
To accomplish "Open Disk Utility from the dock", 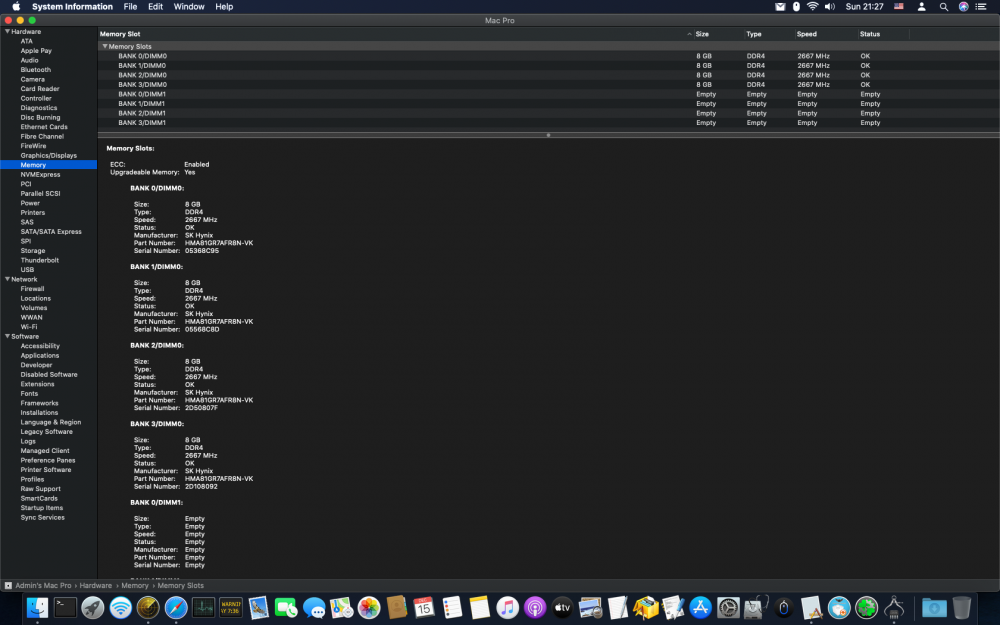I will click(x=756, y=607).
